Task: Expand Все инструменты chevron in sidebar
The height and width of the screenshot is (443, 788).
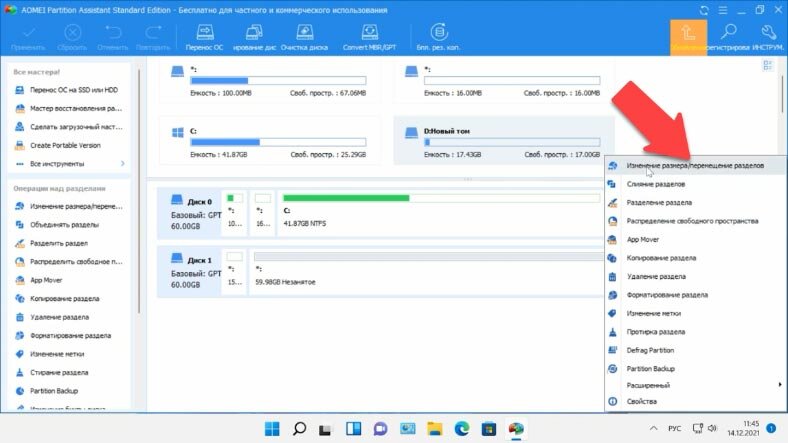Action: point(123,164)
